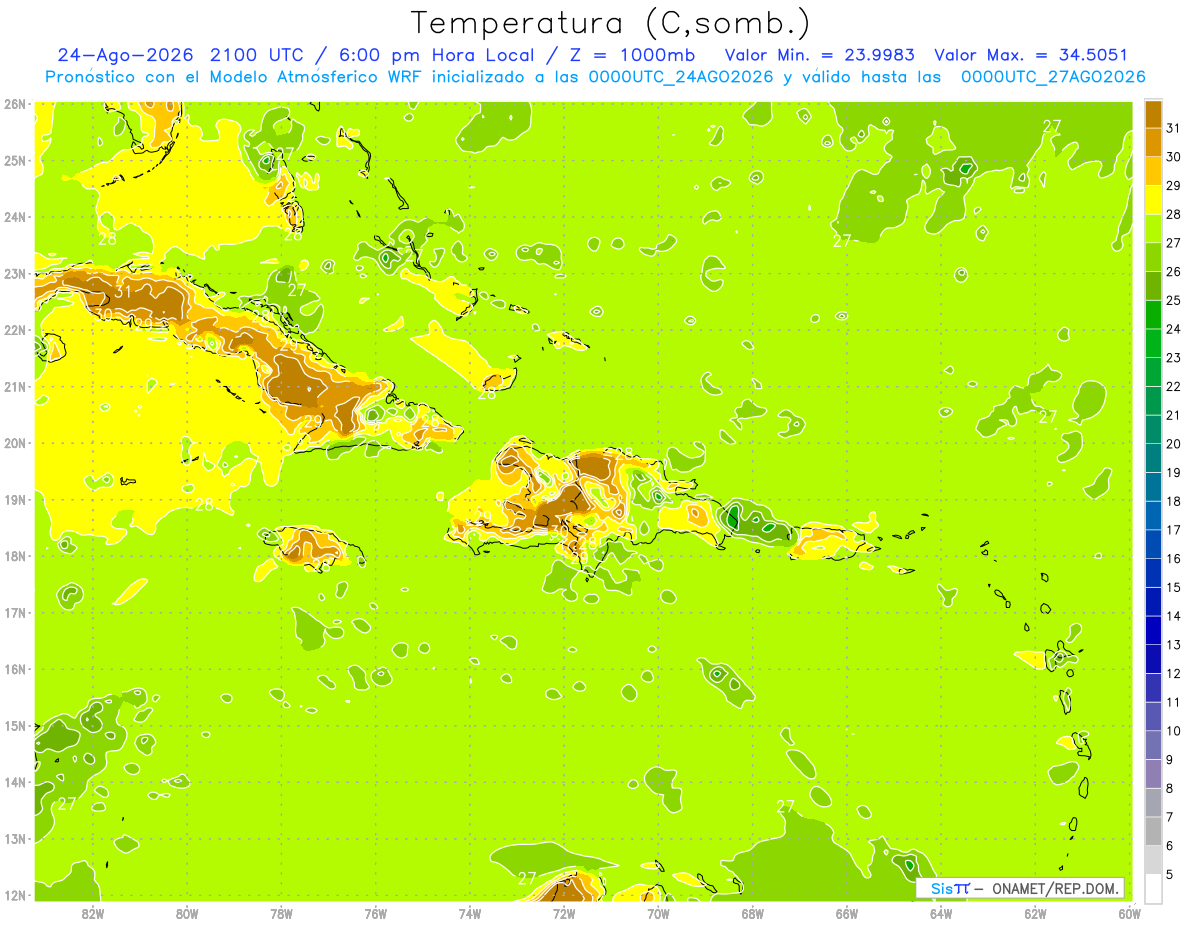
Task: Click legend scale value 5
Action: [1171, 875]
